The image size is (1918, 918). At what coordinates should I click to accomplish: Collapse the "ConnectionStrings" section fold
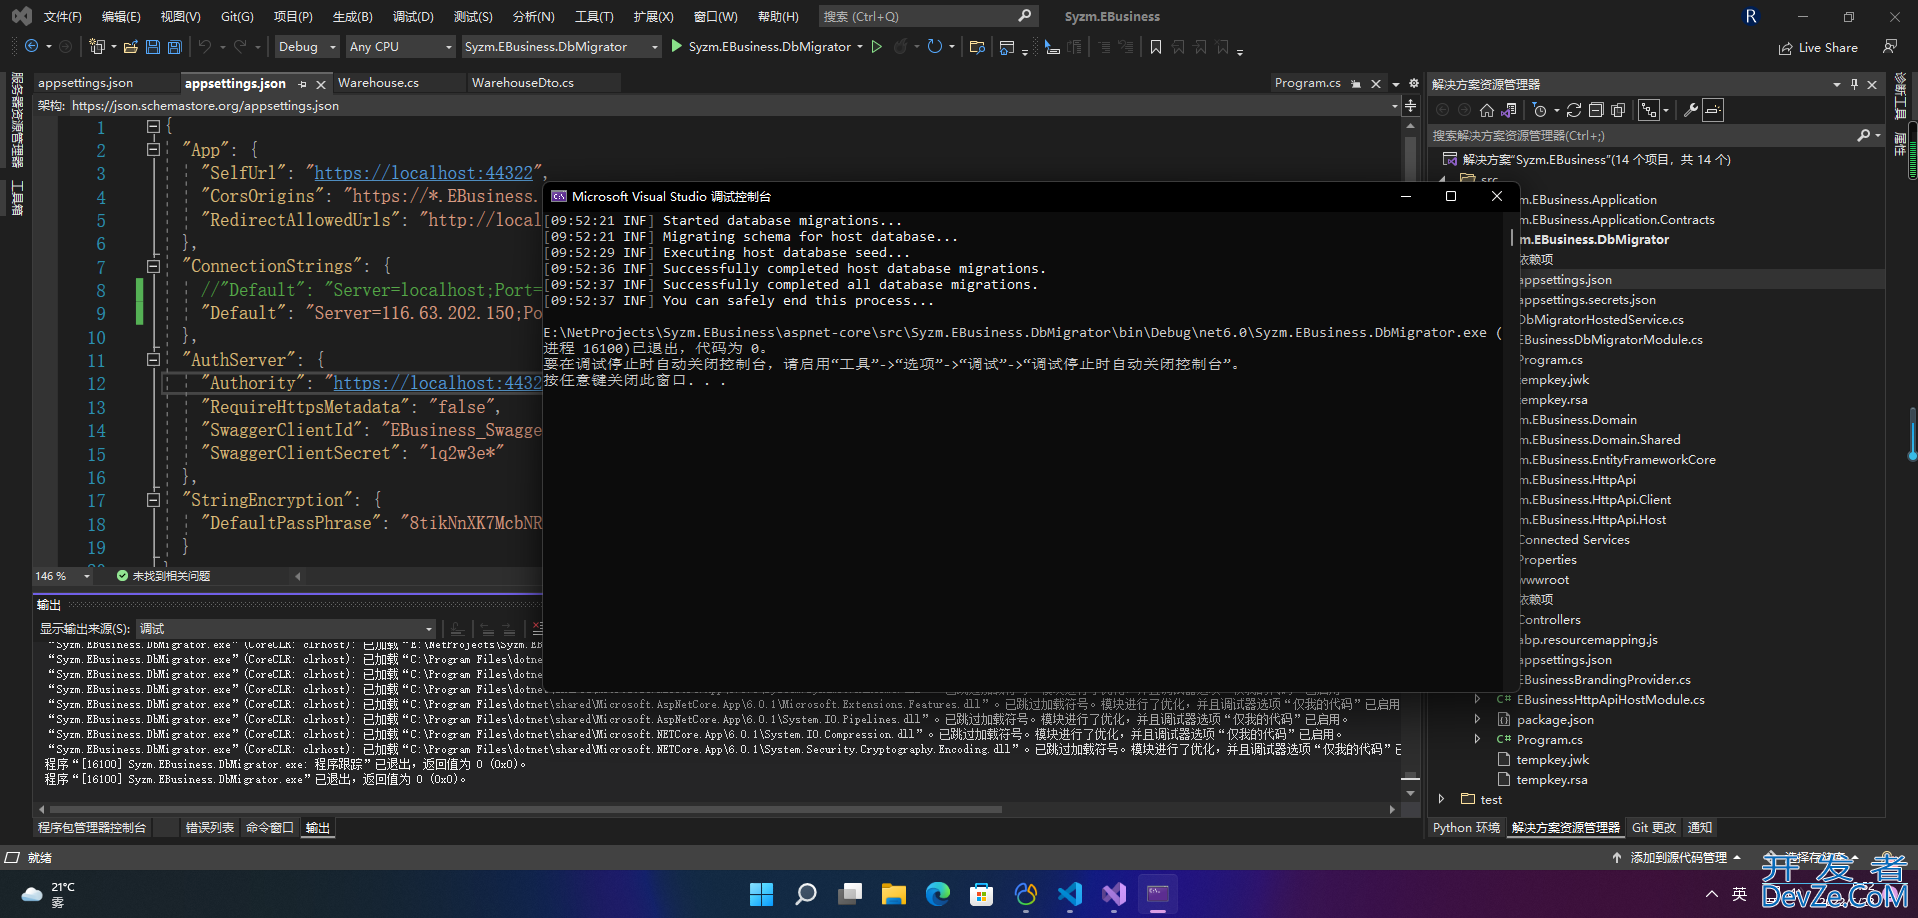tap(153, 266)
